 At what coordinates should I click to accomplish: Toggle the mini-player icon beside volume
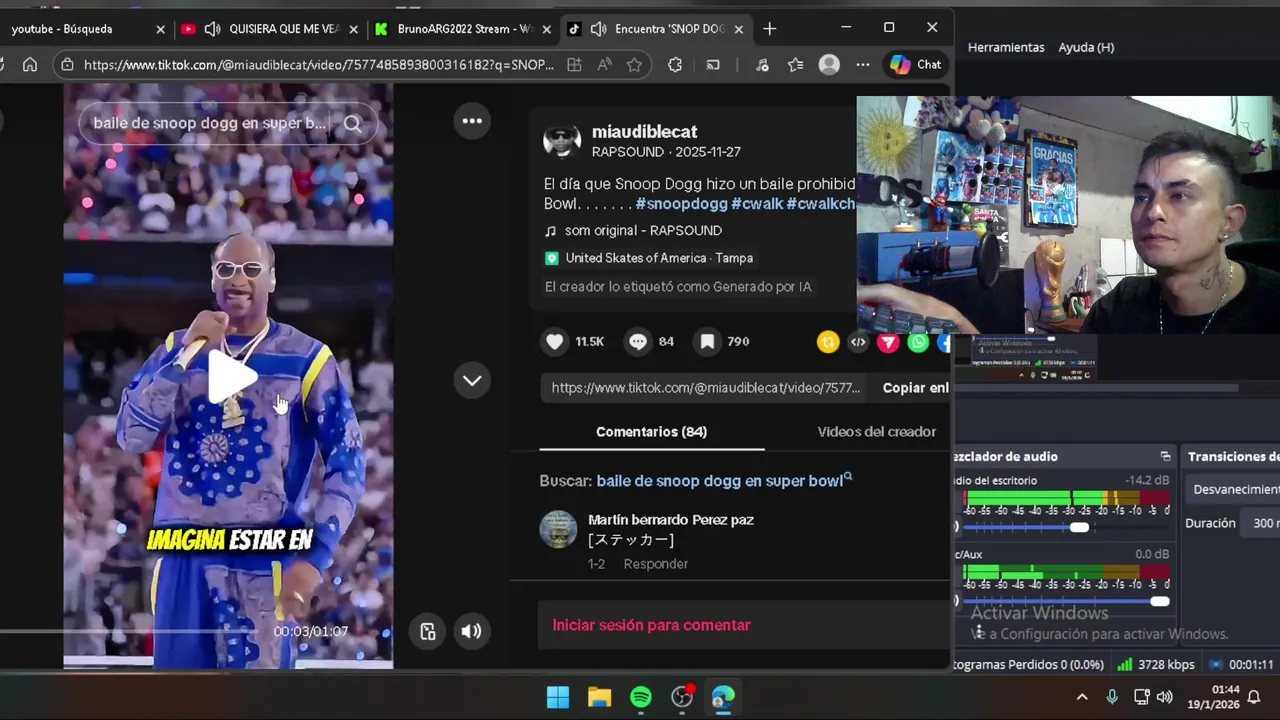(x=428, y=631)
